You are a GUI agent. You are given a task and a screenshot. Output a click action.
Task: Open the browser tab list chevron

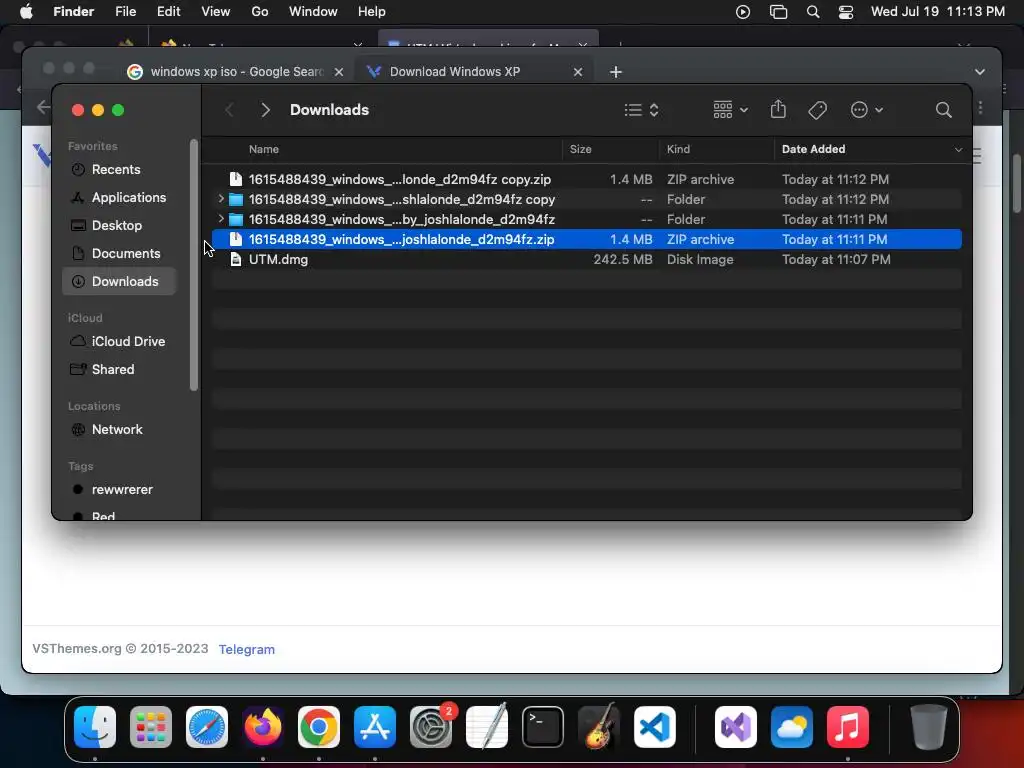click(x=980, y=72)
